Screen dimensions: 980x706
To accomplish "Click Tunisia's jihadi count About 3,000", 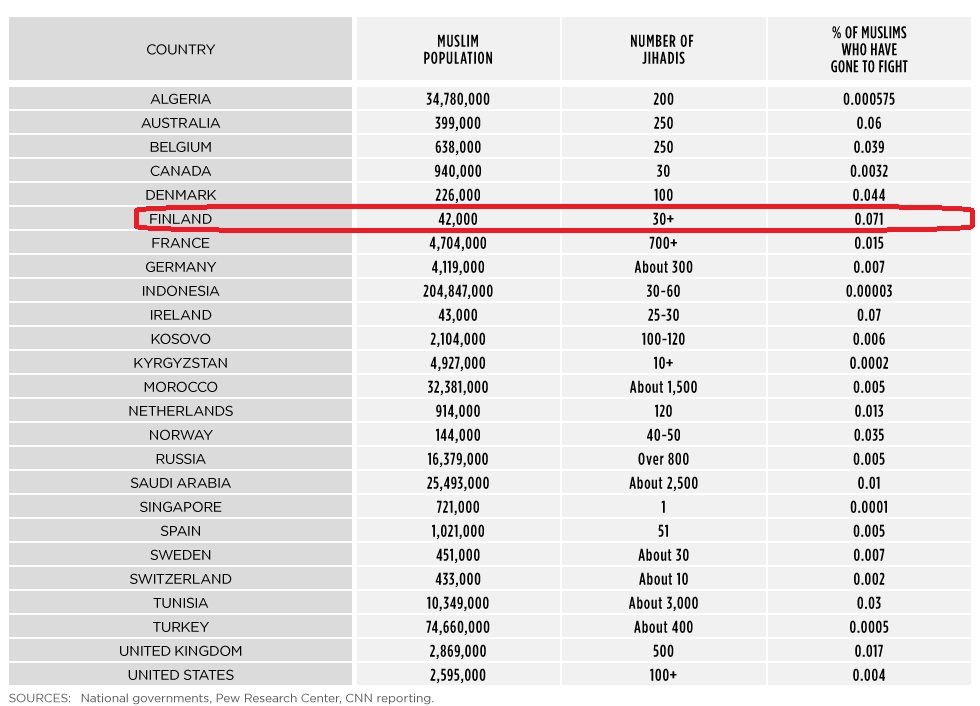I will tap(663, 603).
